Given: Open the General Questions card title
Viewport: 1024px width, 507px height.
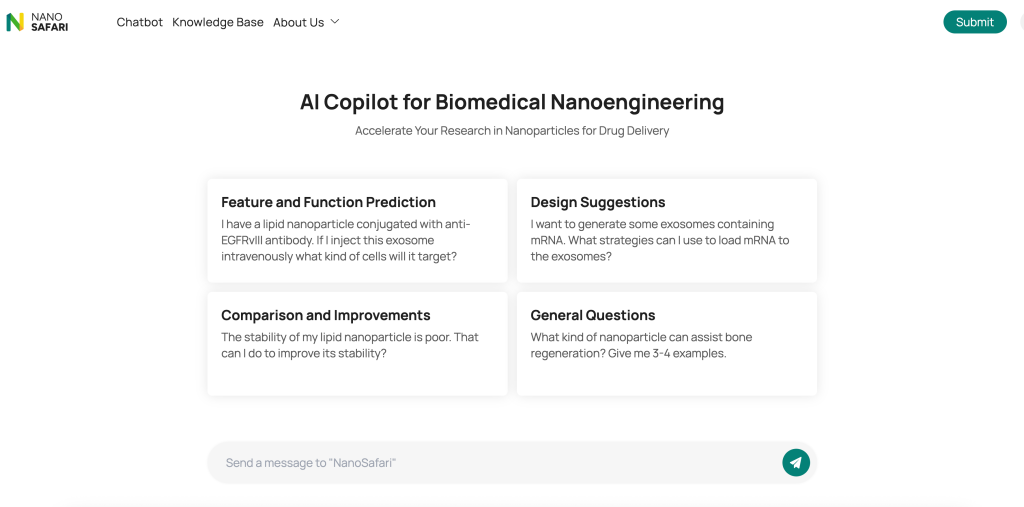Looking at the screenshot, I should pyautogui.click(x=592, y=315).
